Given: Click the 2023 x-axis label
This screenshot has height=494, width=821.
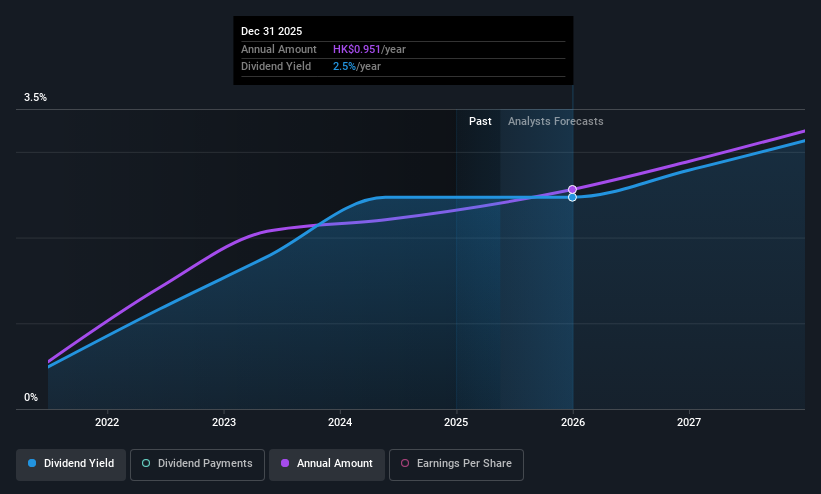Looking at the screenshot, I should coord(224,422).
